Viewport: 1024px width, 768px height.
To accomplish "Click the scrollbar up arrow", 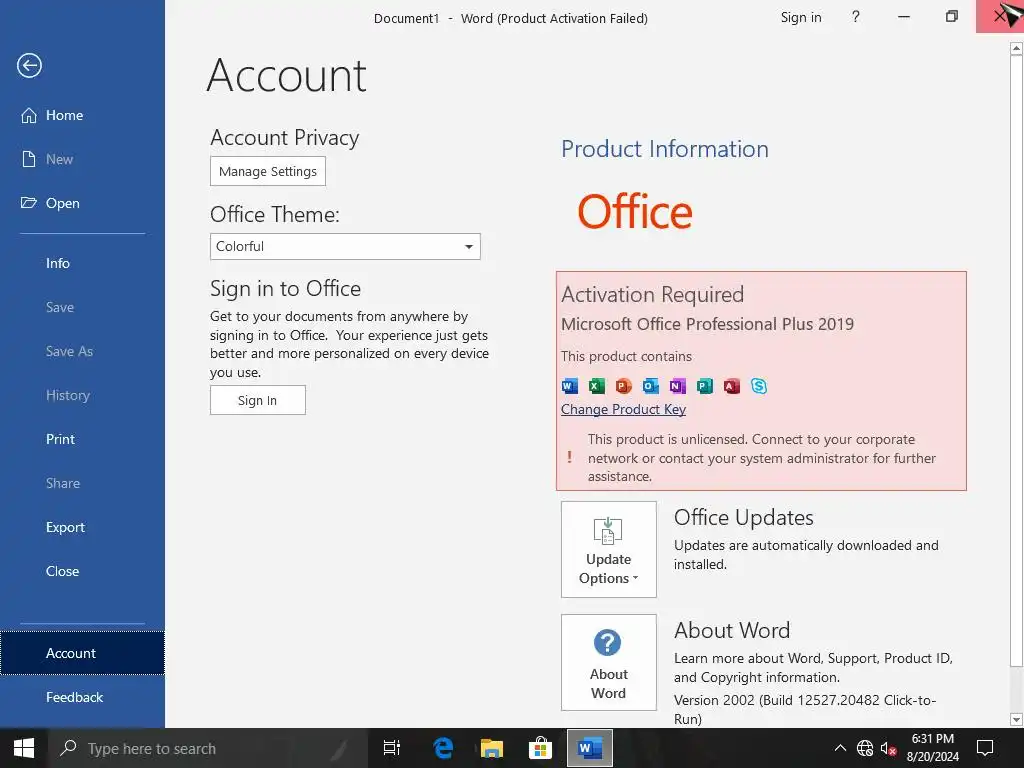I will [x=1016, y=48].
